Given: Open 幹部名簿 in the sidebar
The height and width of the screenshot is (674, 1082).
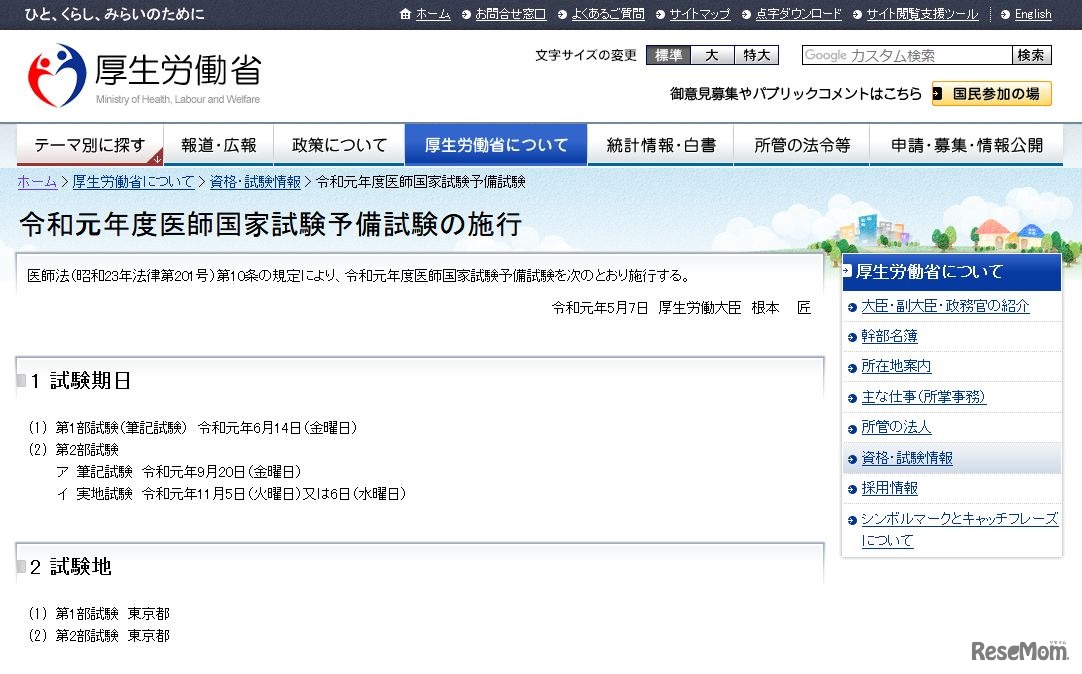Looking at the screenshot, I should pos(889,337).
